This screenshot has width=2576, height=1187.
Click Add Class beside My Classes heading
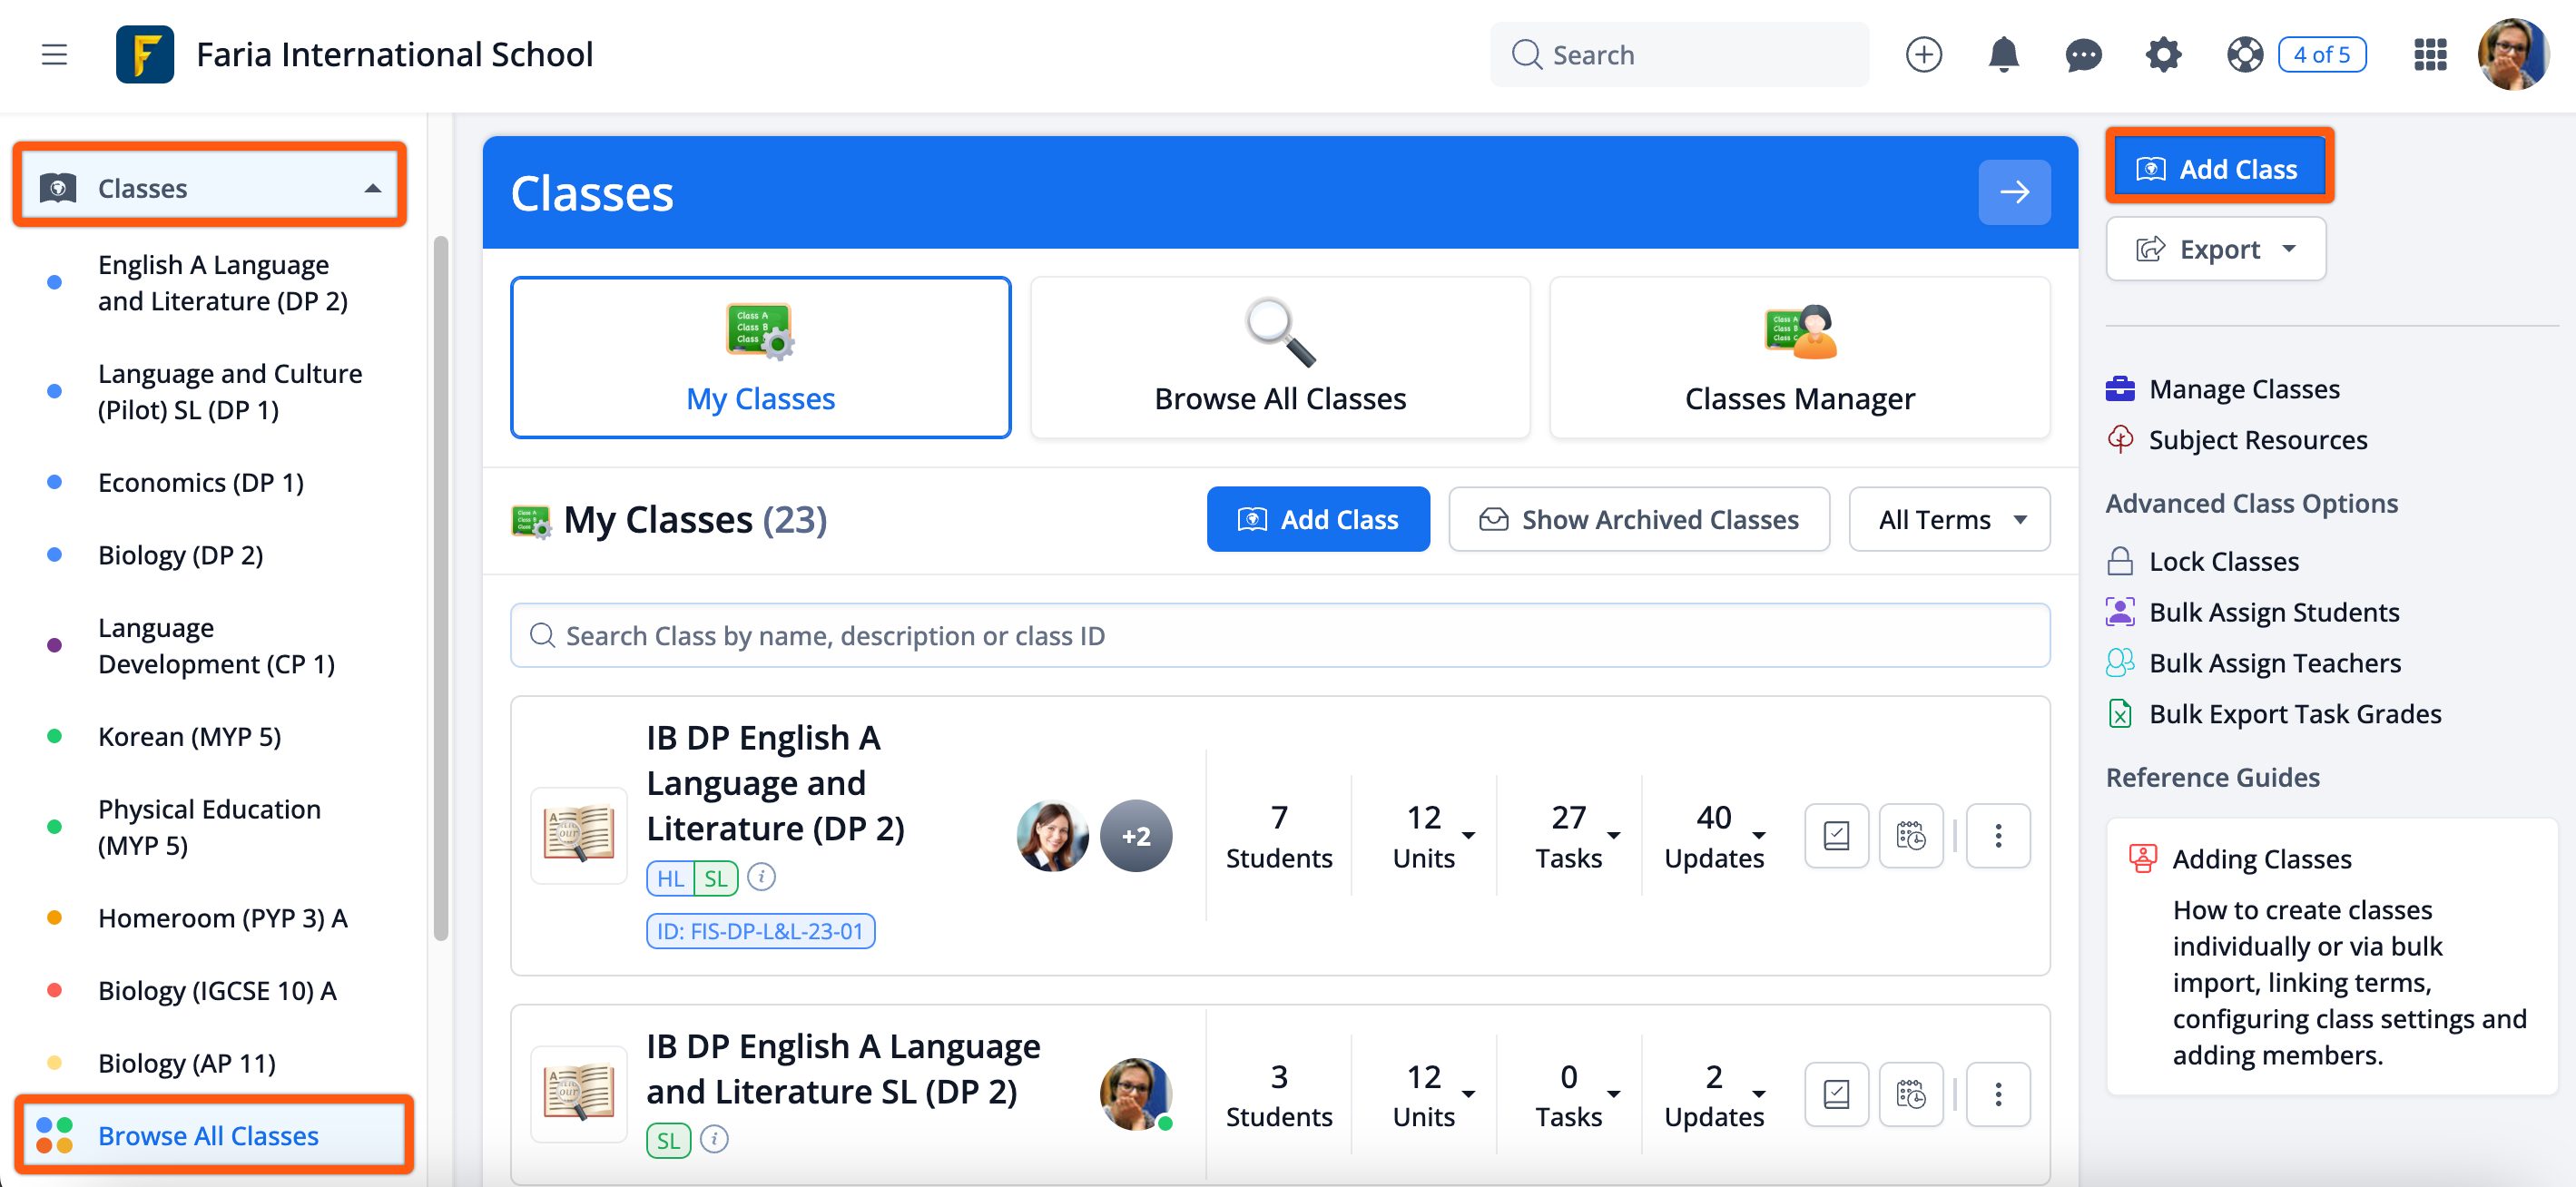[1317, 519]
